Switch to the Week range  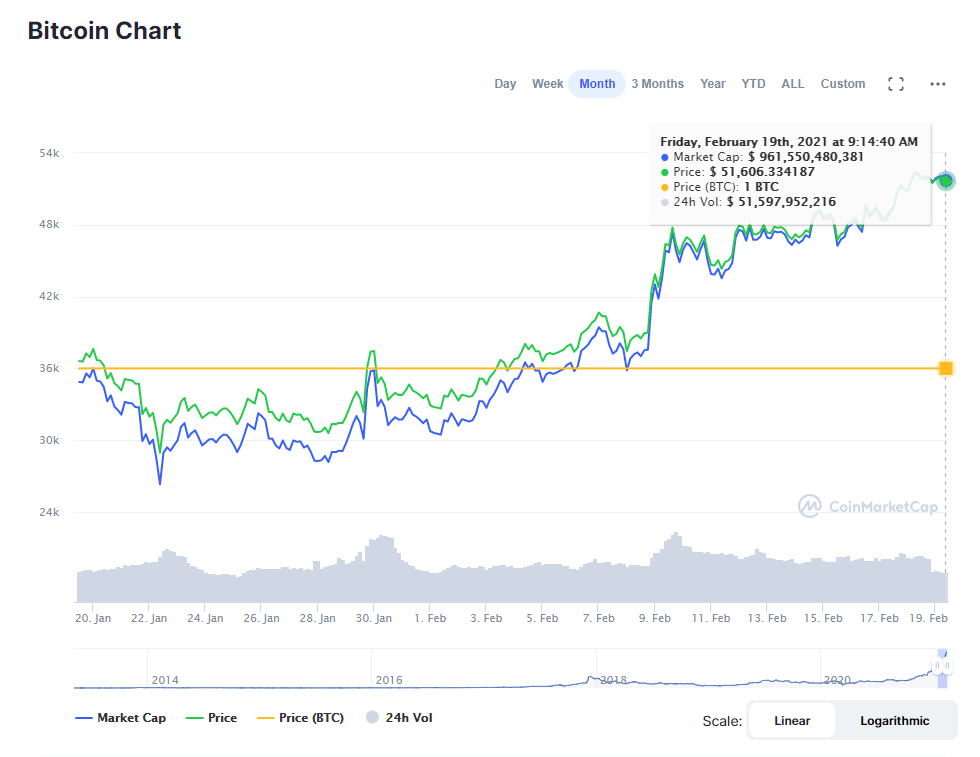click(x=547, y=84)
